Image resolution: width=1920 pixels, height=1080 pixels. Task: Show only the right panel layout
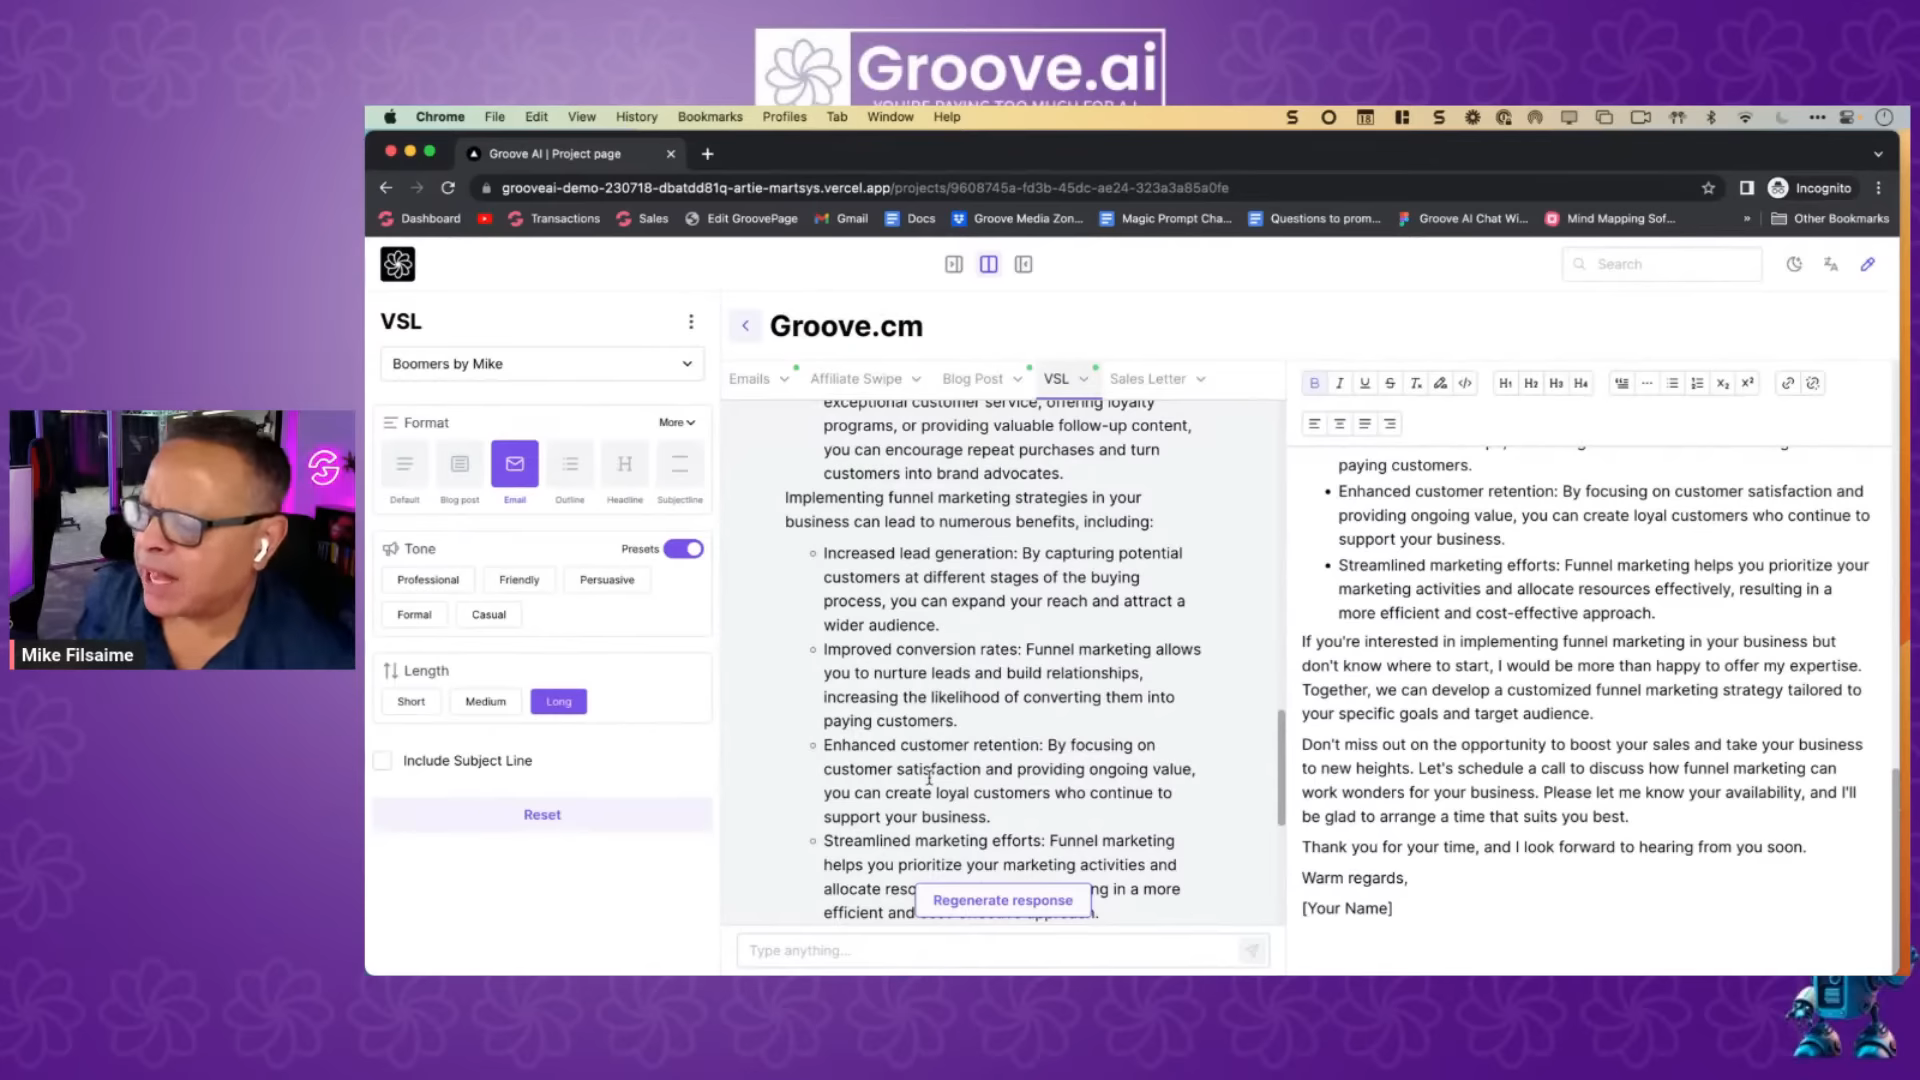pyautogui.click(x=1023, y=264)
